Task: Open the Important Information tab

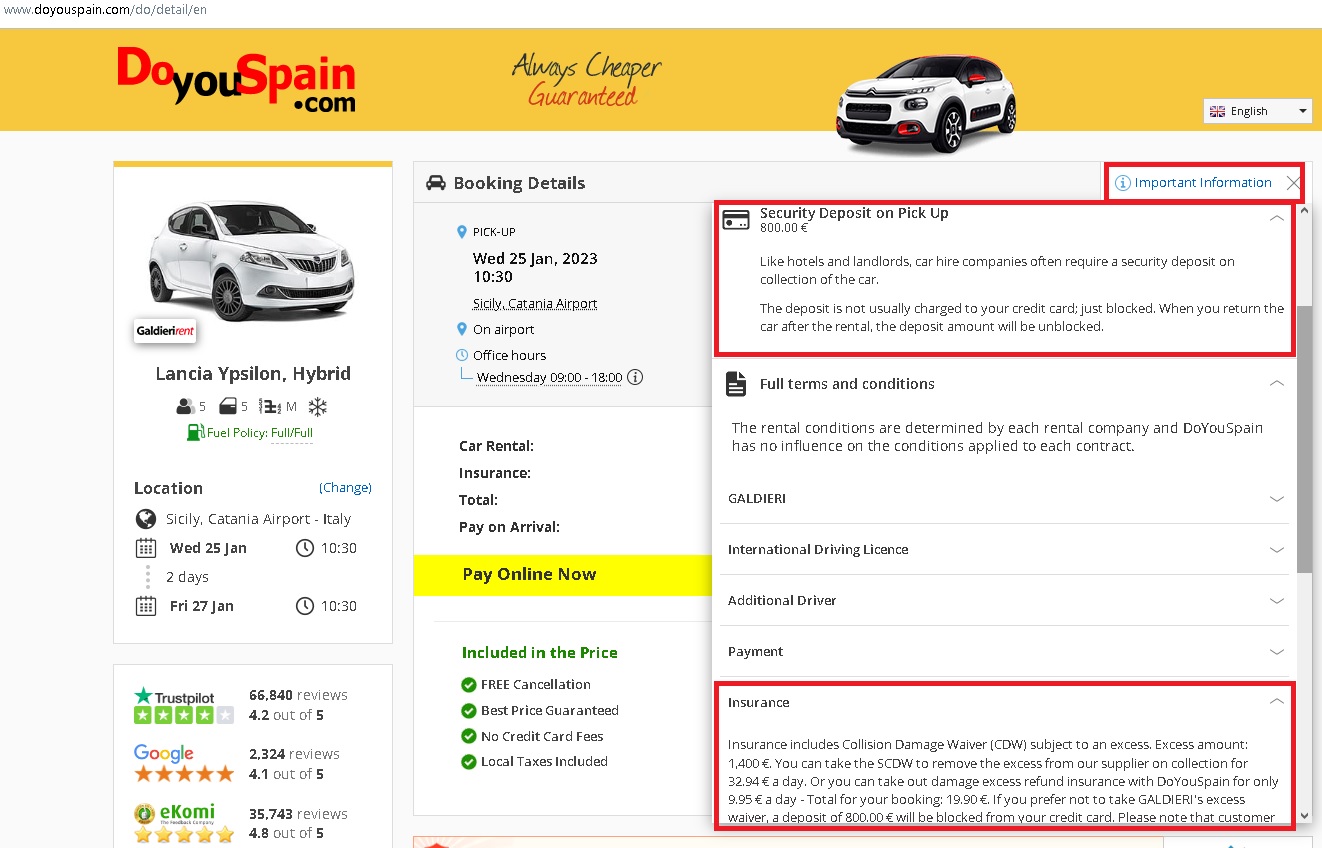Action: tap(1203, 183)
